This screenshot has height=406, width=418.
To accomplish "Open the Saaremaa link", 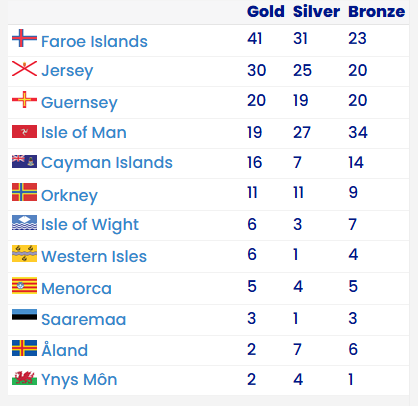I will click(83, 320).
